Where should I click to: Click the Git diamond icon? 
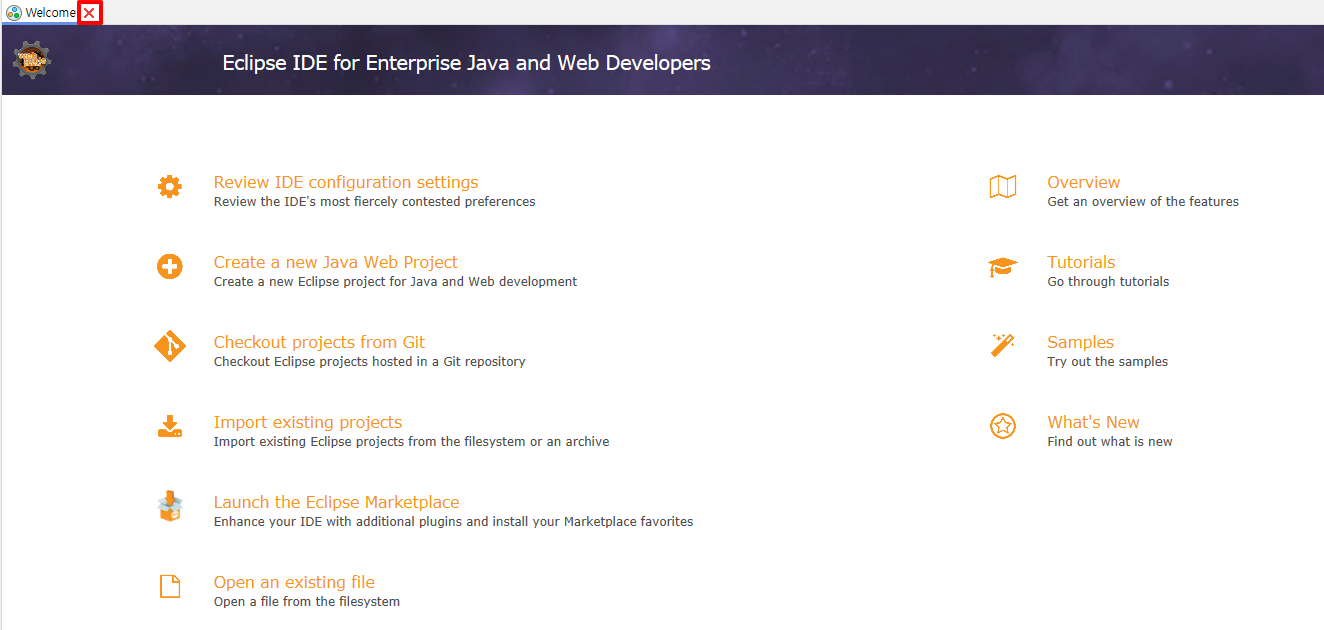[x=170, y=347]
